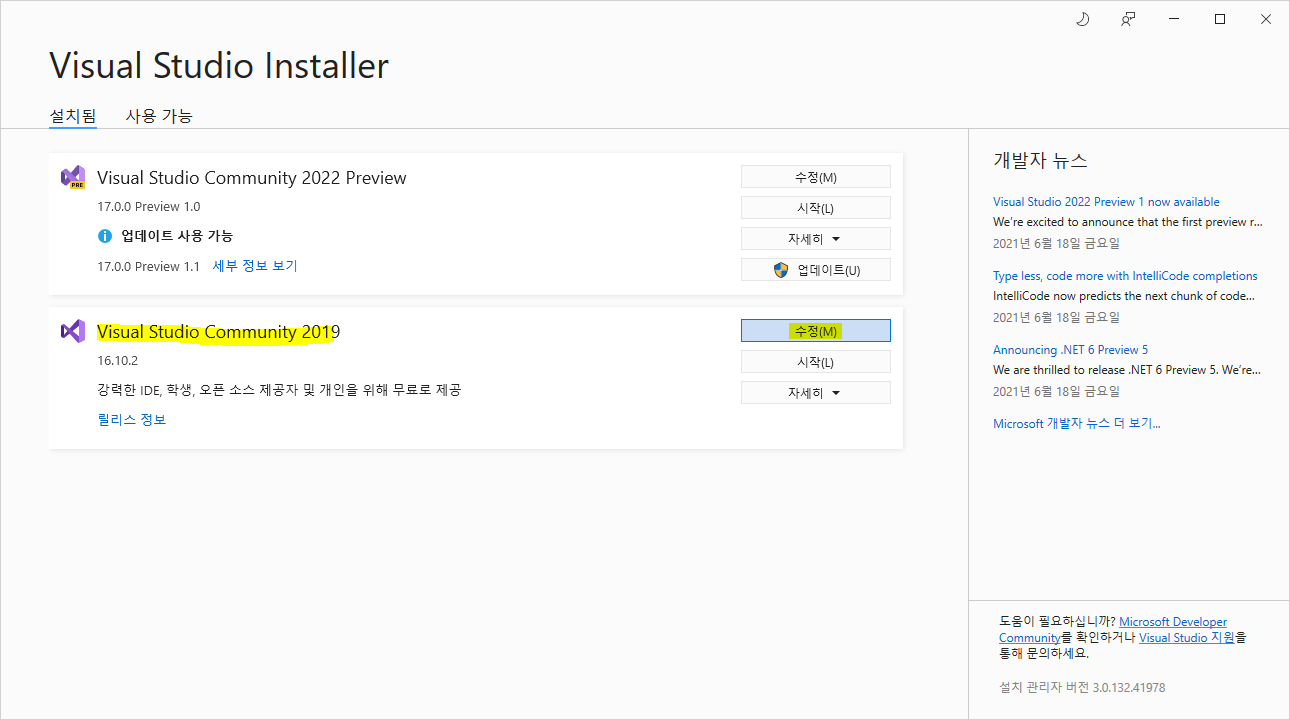This screenshot has height=720, width=1290.
Task: Open Announcing .NET 6 Preview 5 link
Action: click(1070, 350)
